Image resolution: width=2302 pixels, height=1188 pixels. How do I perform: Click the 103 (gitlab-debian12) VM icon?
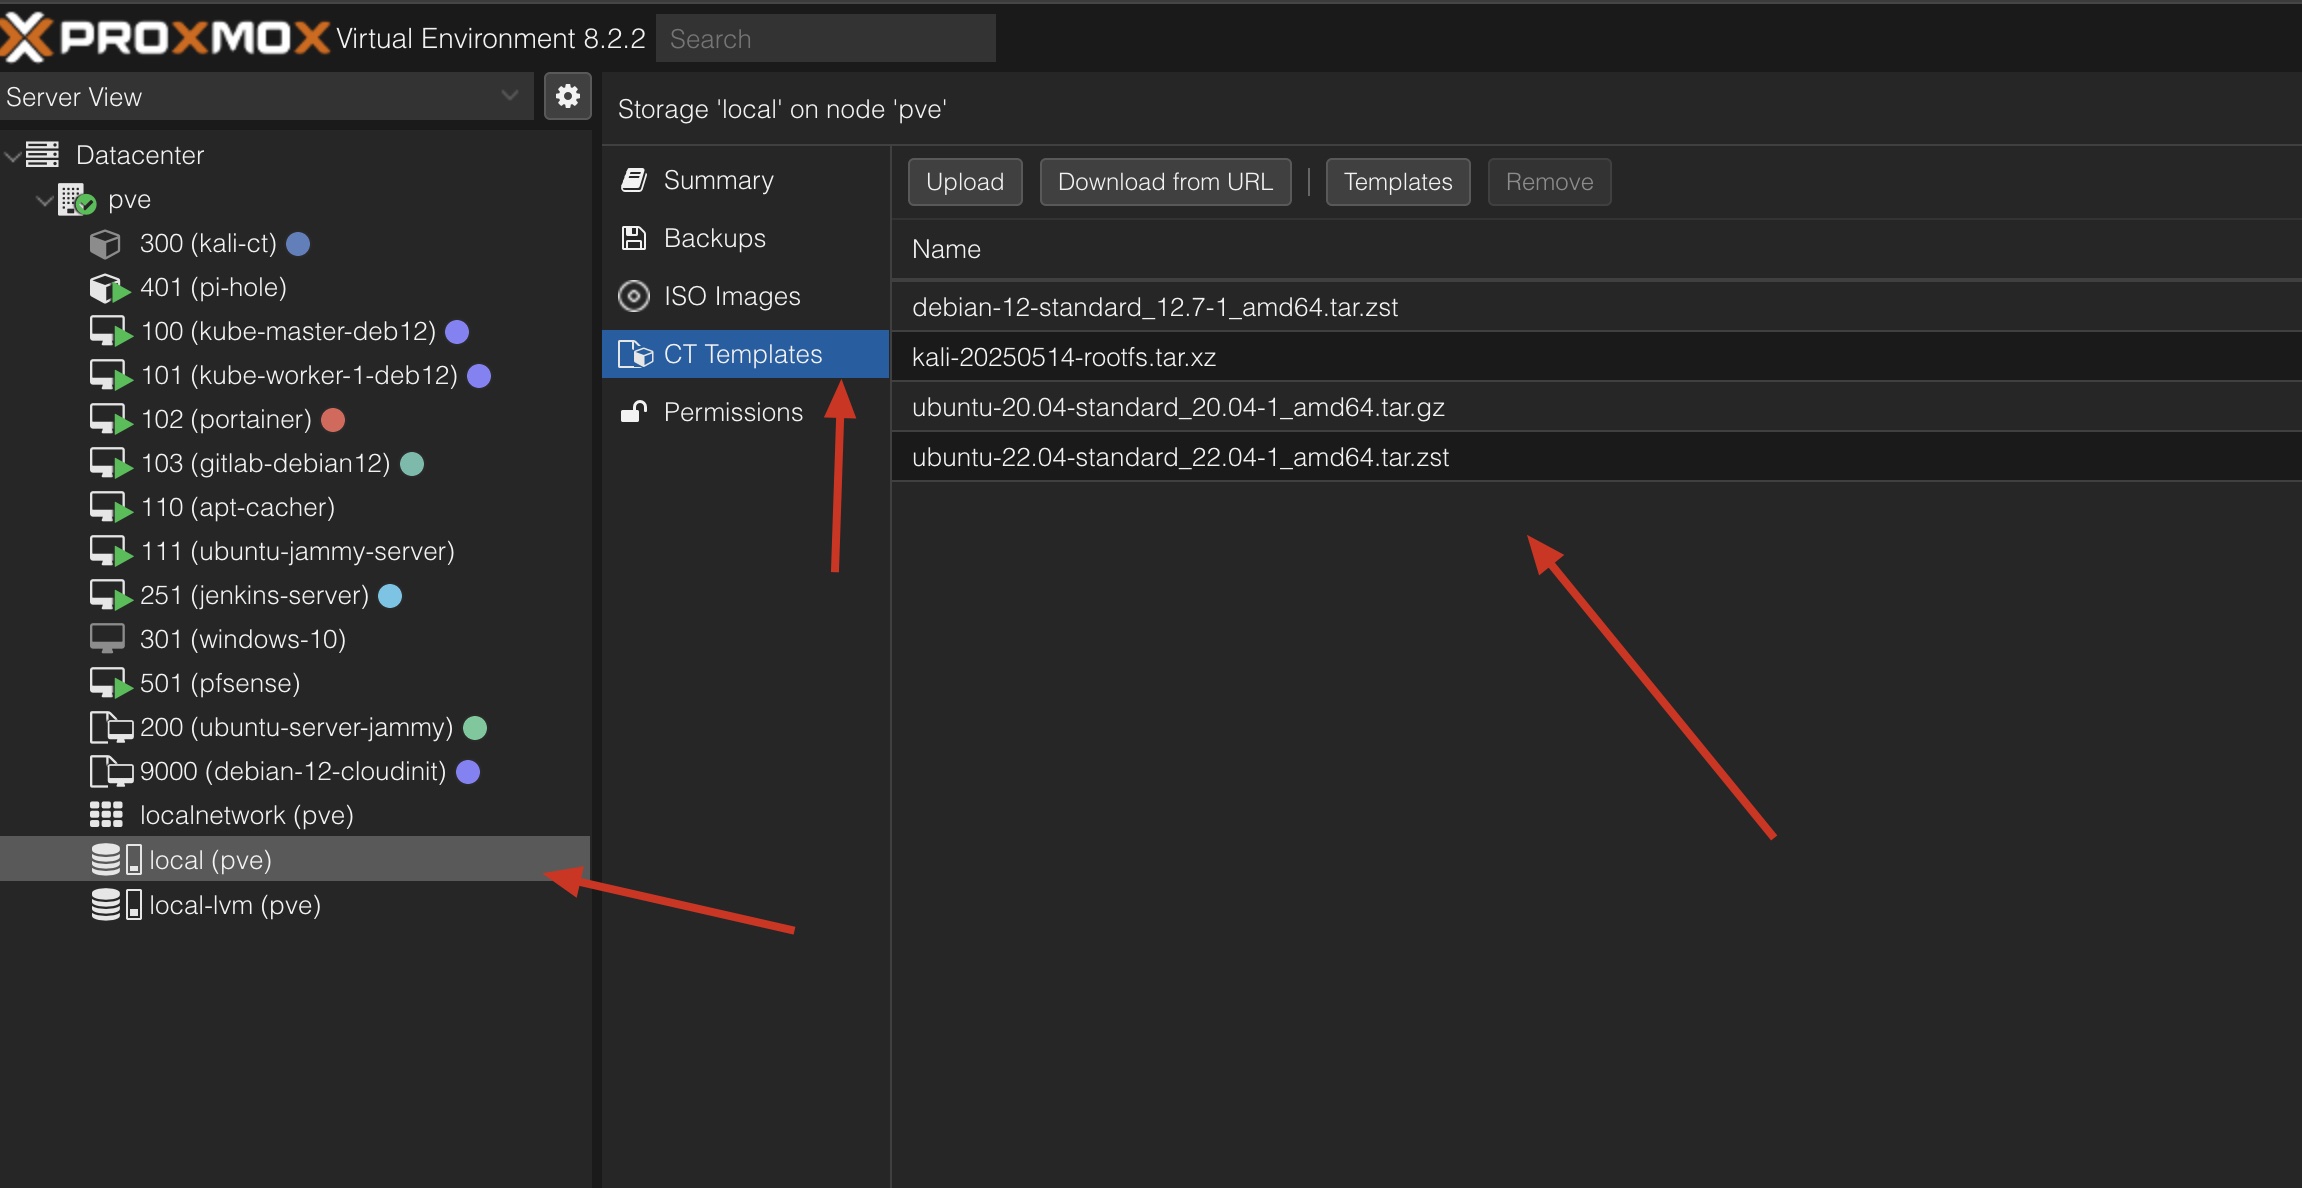(x=110, y=464)
